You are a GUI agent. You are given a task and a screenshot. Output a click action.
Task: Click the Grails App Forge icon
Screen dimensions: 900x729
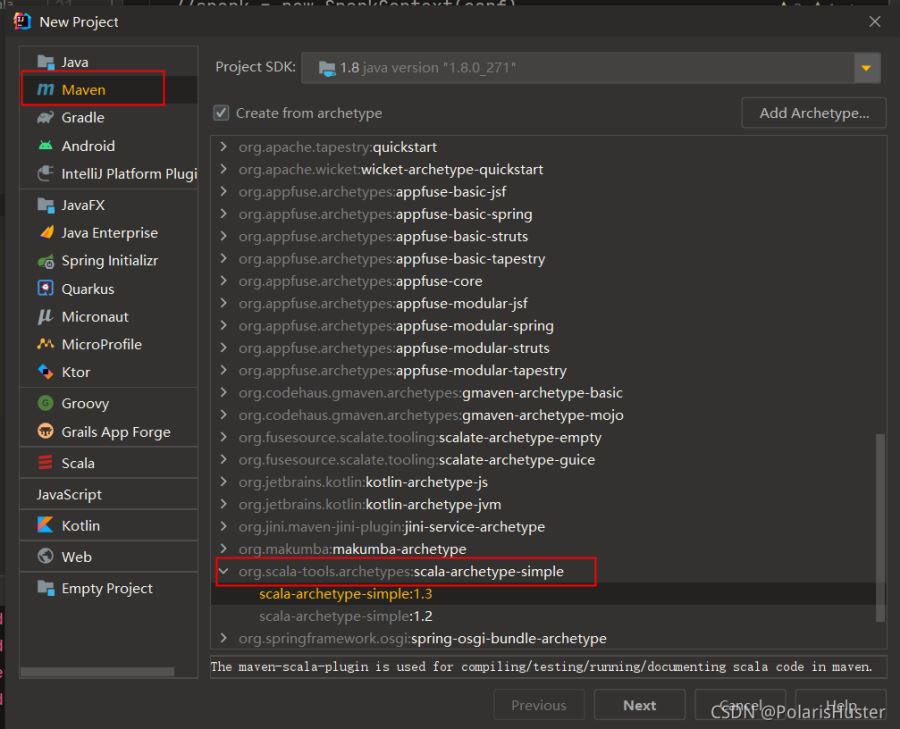tap(45, 431)
